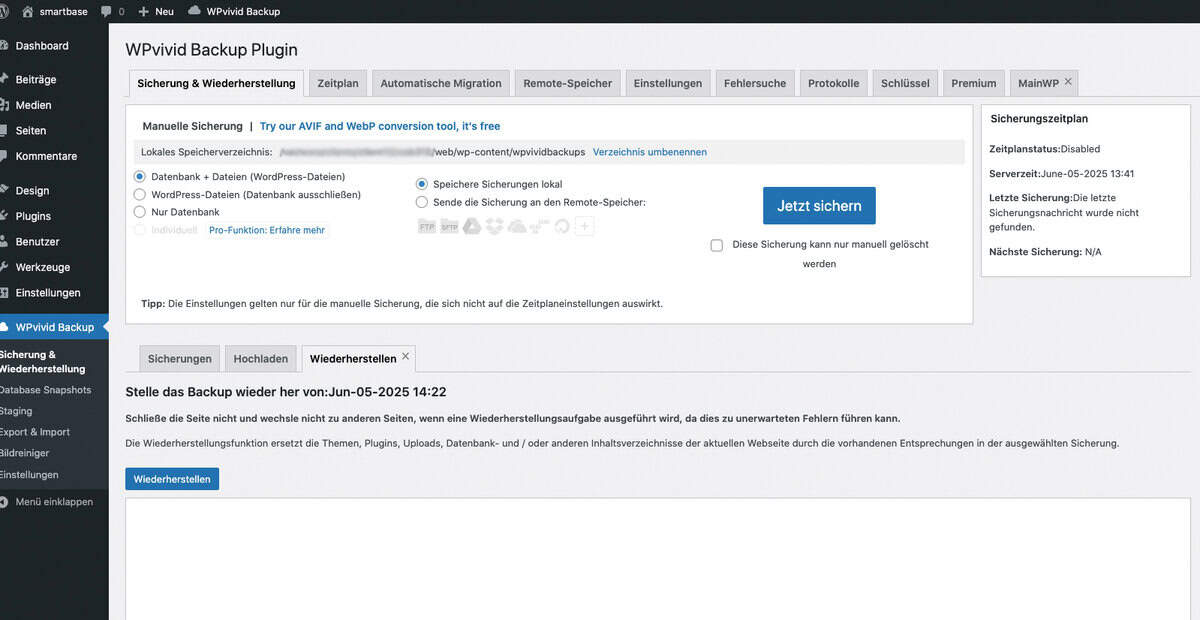Select SFTP remote storage icon
This screenshot has height=620, width=1200.
[449, 227]
